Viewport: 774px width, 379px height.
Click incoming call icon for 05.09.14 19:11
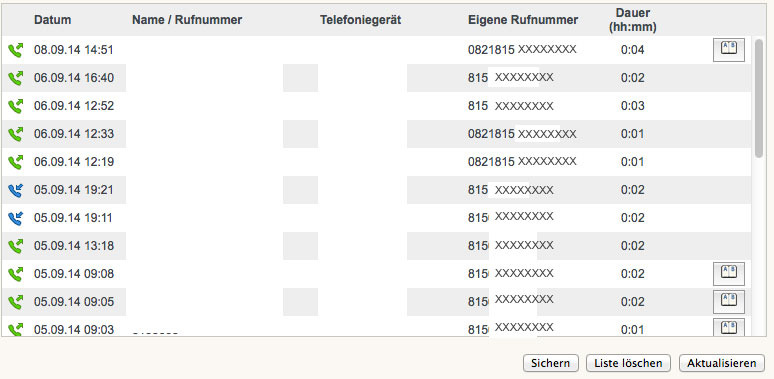[x=16, y=218]
